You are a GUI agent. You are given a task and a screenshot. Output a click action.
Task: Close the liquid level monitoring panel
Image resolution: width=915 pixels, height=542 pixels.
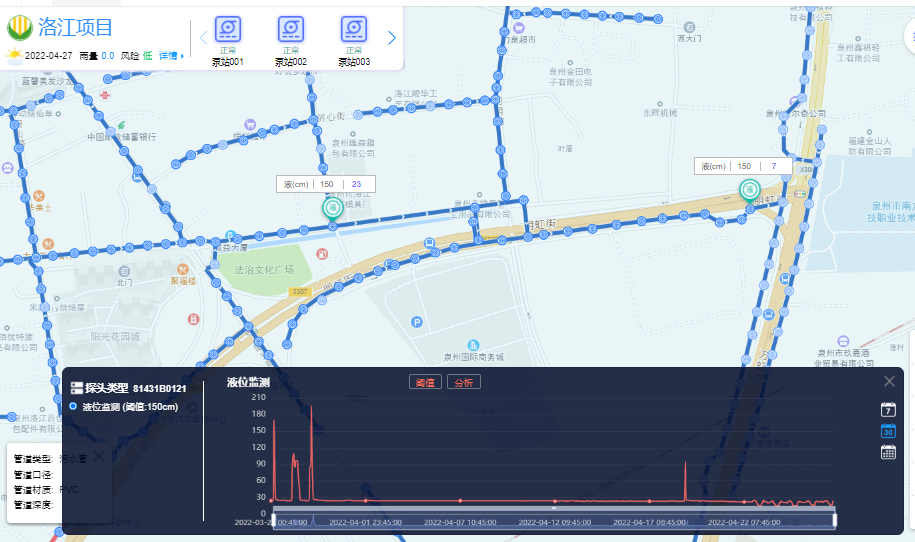[x=889, y=381]
